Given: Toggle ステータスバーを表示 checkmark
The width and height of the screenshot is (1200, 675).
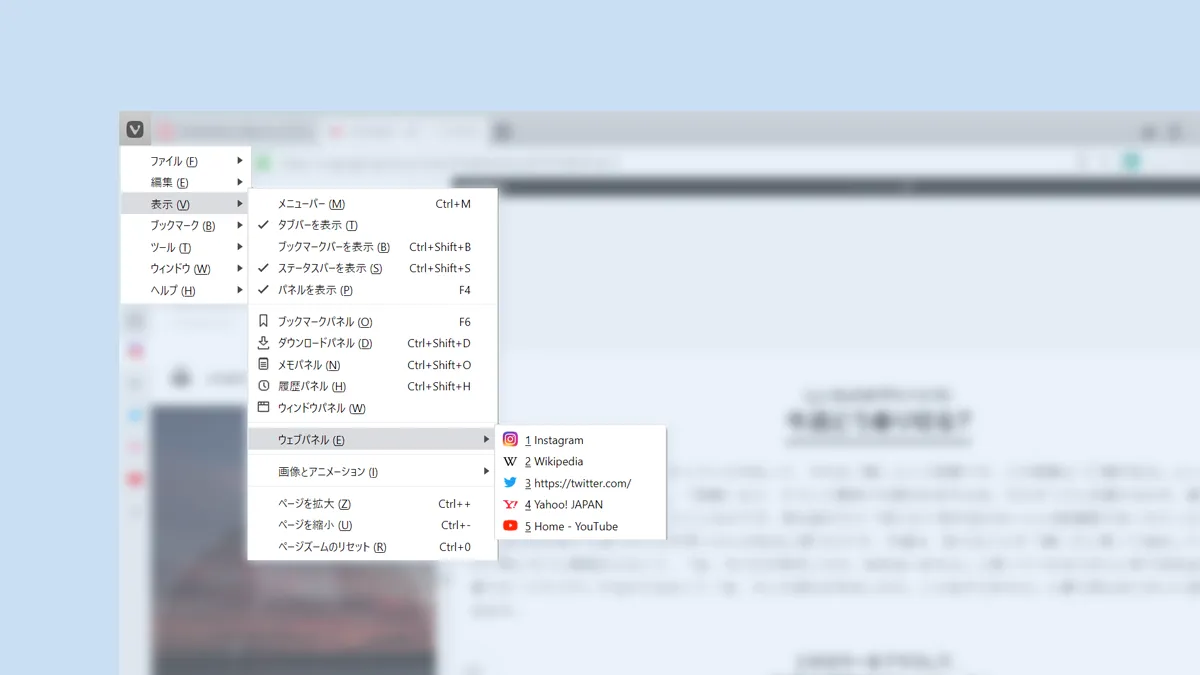Looking at the screenshot, I should [x=263, y=268].
